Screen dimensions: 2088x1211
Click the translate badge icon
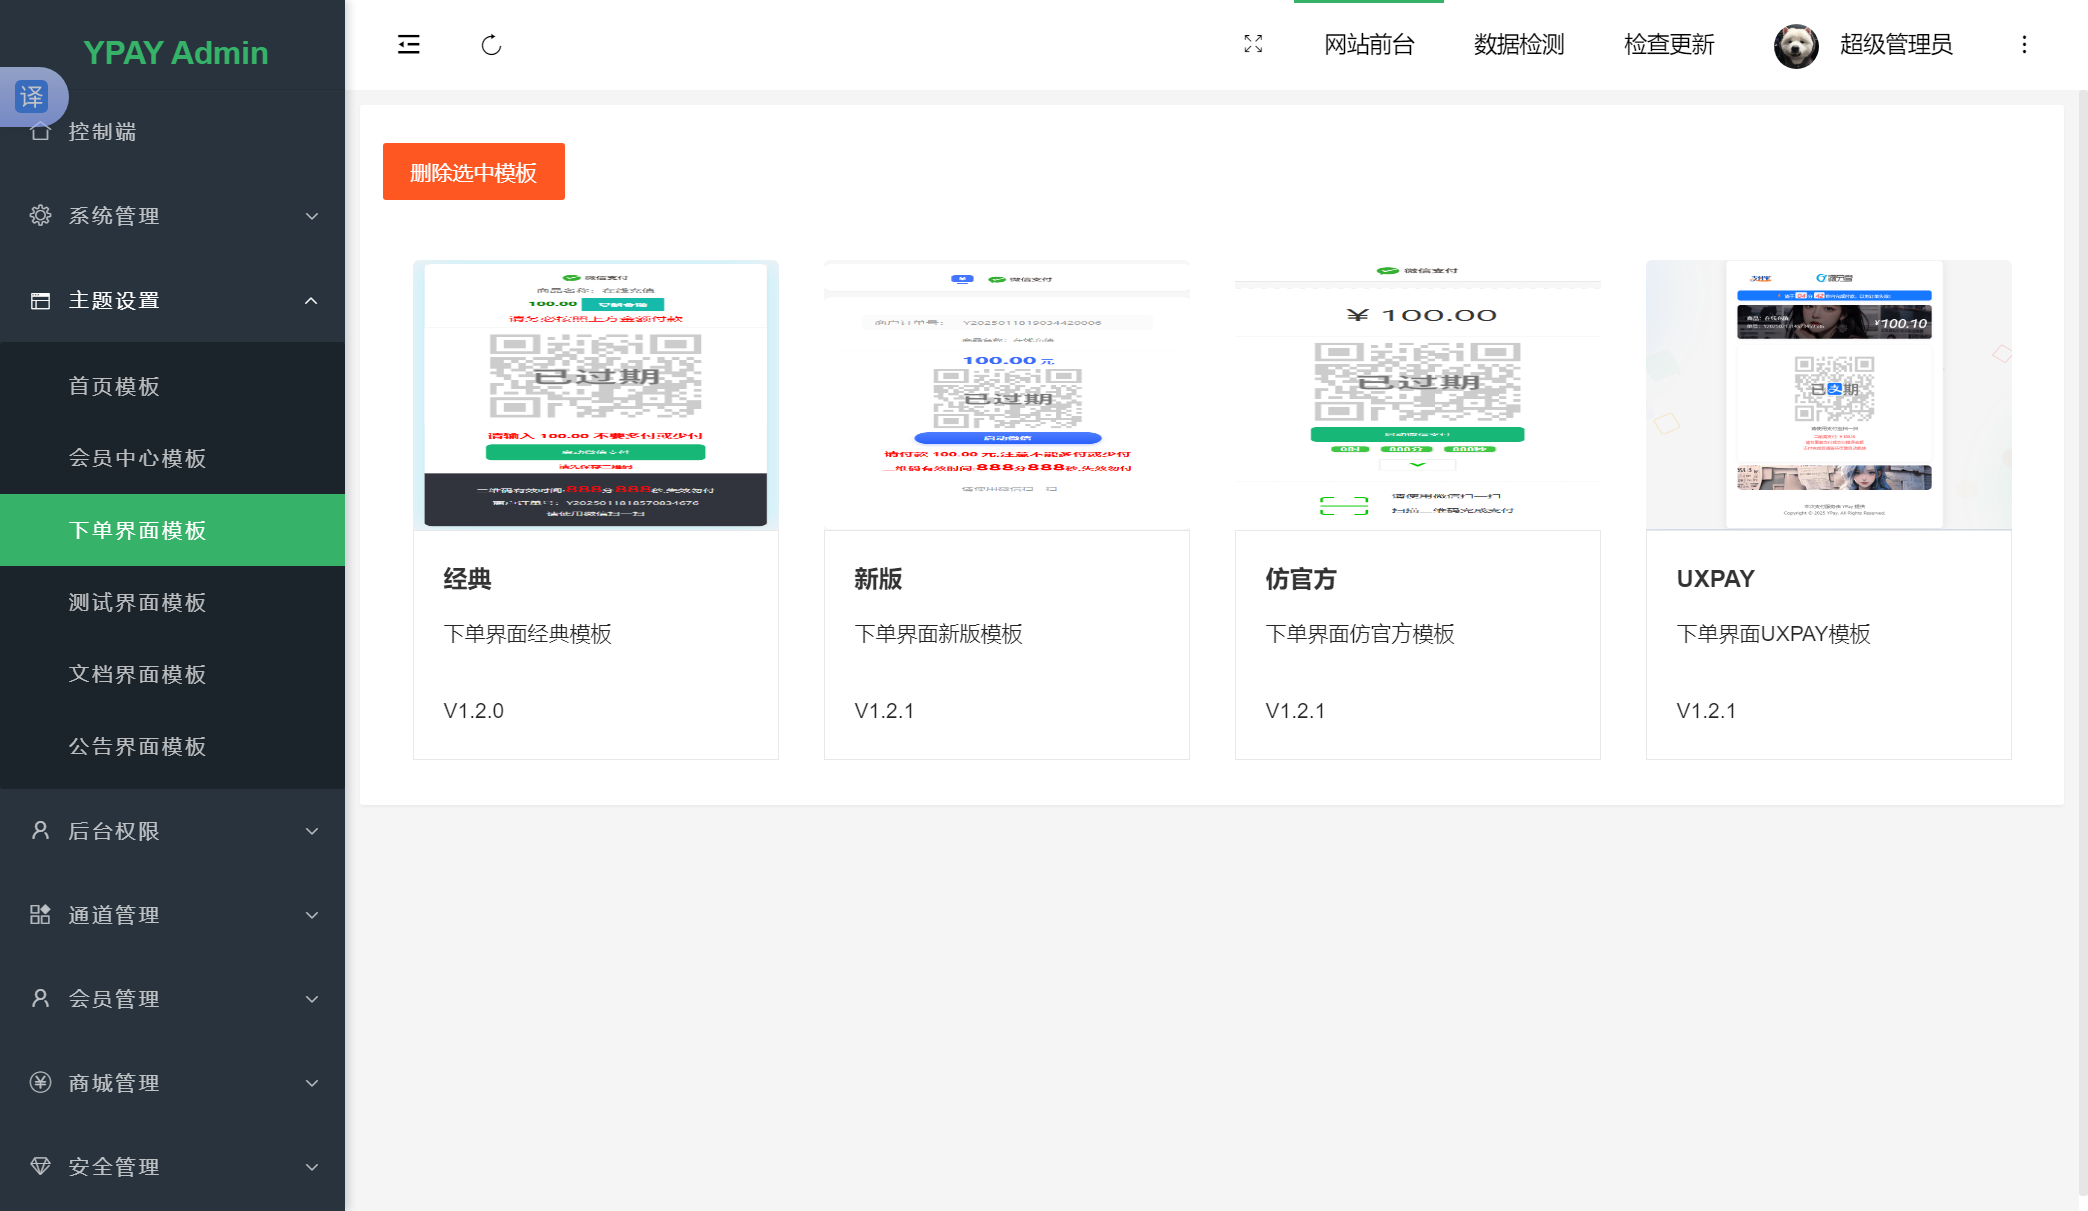pos(32,97)
